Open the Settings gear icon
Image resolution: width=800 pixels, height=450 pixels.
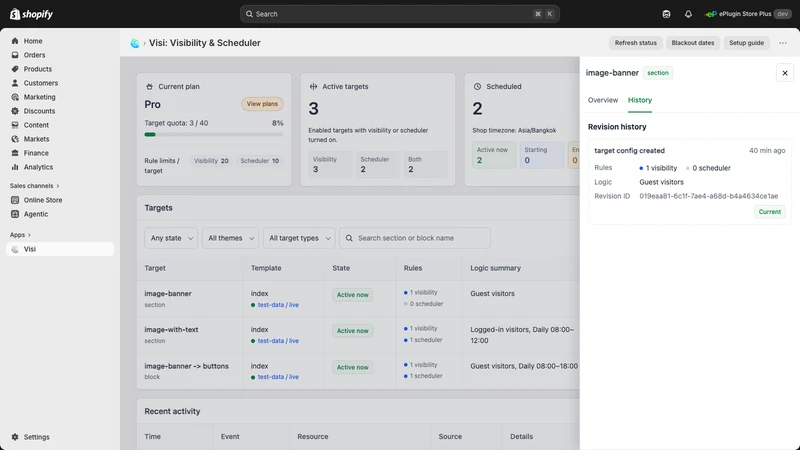[x=15, y=437]
